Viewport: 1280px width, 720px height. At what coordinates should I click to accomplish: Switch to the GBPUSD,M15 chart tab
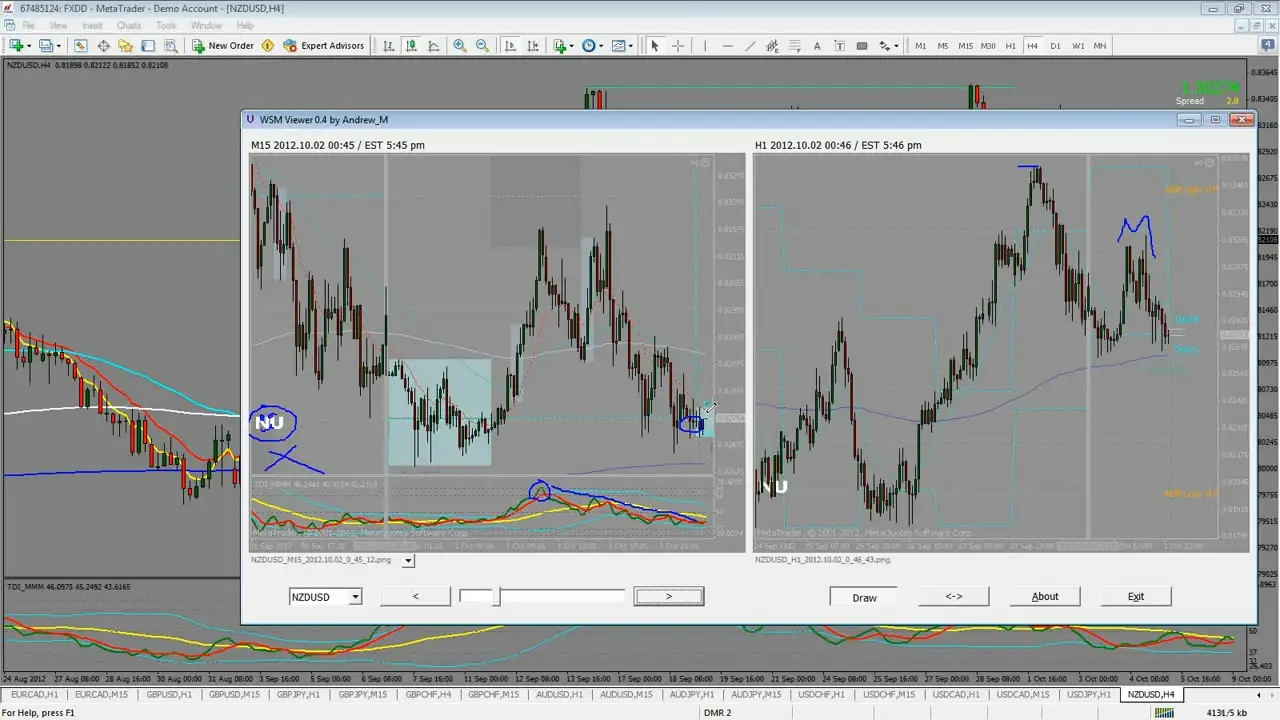pos(234,694)
